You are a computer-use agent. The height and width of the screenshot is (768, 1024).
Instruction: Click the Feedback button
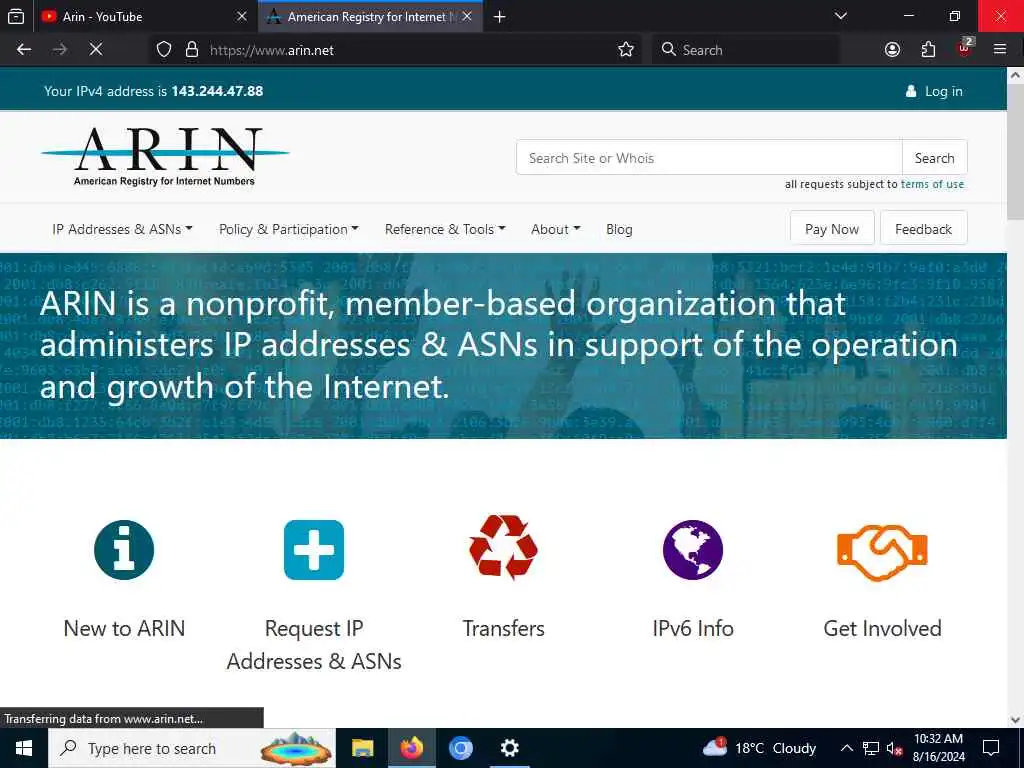pos(923,229)
